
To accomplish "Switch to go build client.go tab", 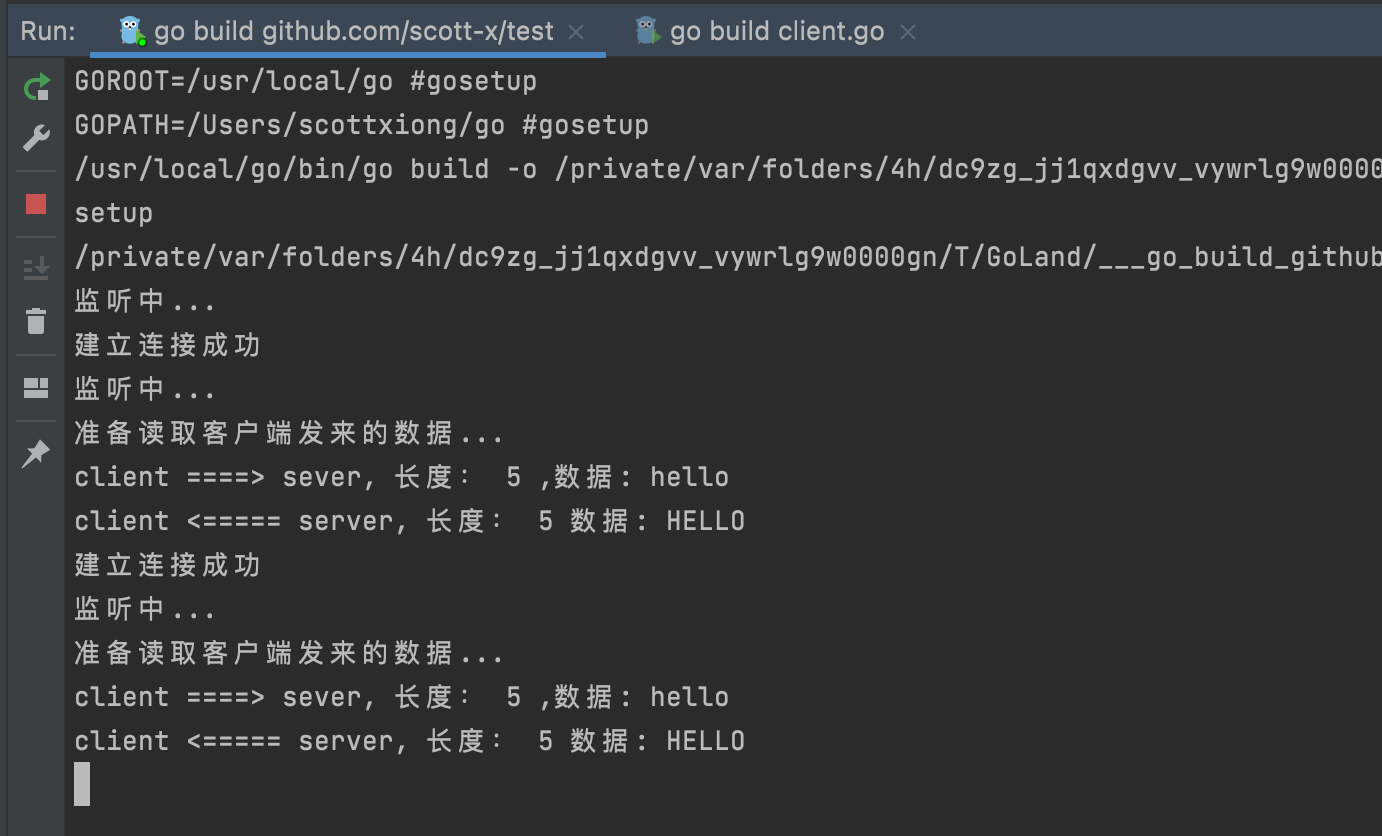I will pyautogui.click(x=777, y=31).
